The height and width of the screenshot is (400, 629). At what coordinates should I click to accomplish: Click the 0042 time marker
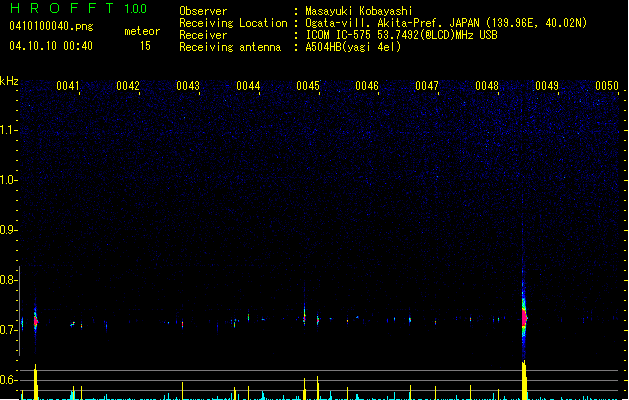(128, 86)
